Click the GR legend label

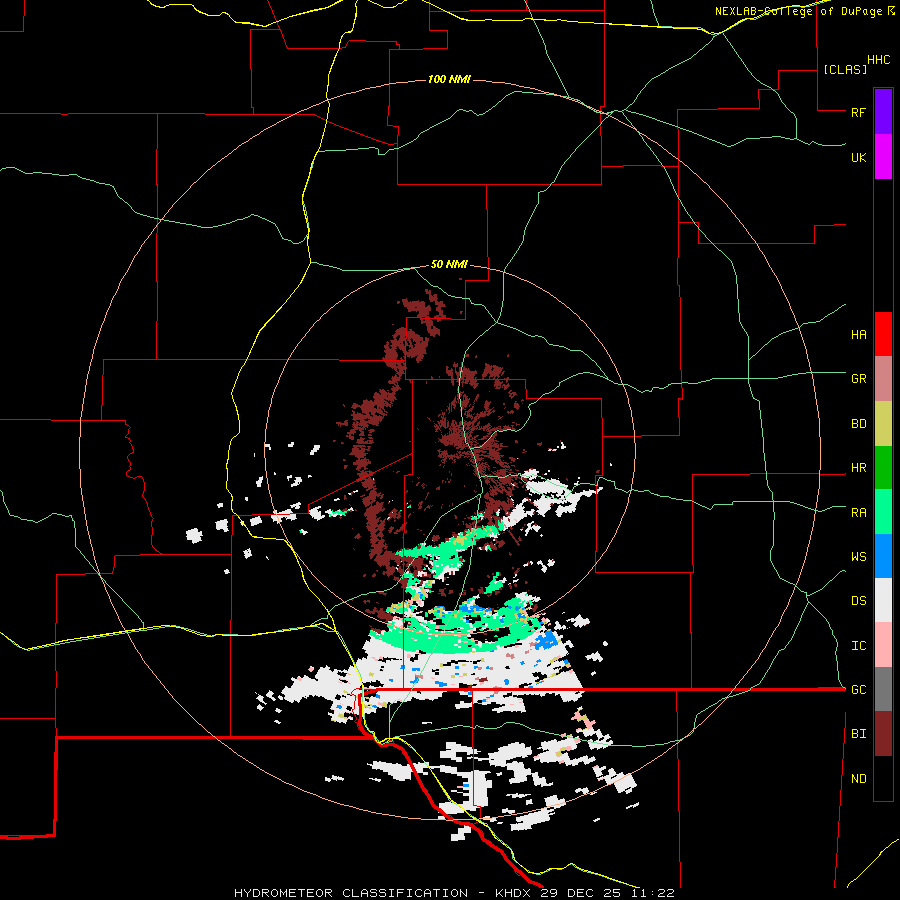pos(858,379)
